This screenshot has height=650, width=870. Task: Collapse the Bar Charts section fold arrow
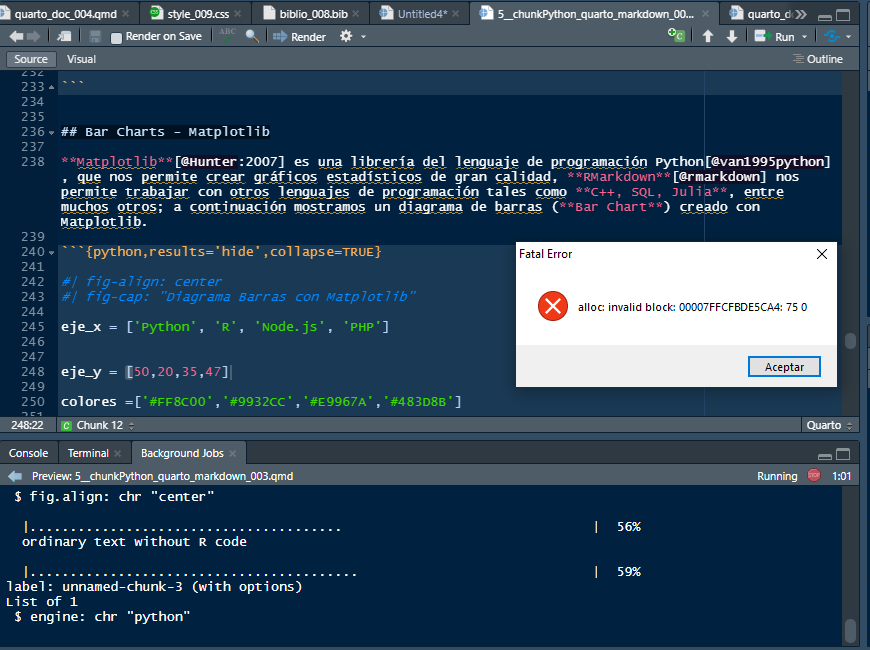(x=52, y=133)
